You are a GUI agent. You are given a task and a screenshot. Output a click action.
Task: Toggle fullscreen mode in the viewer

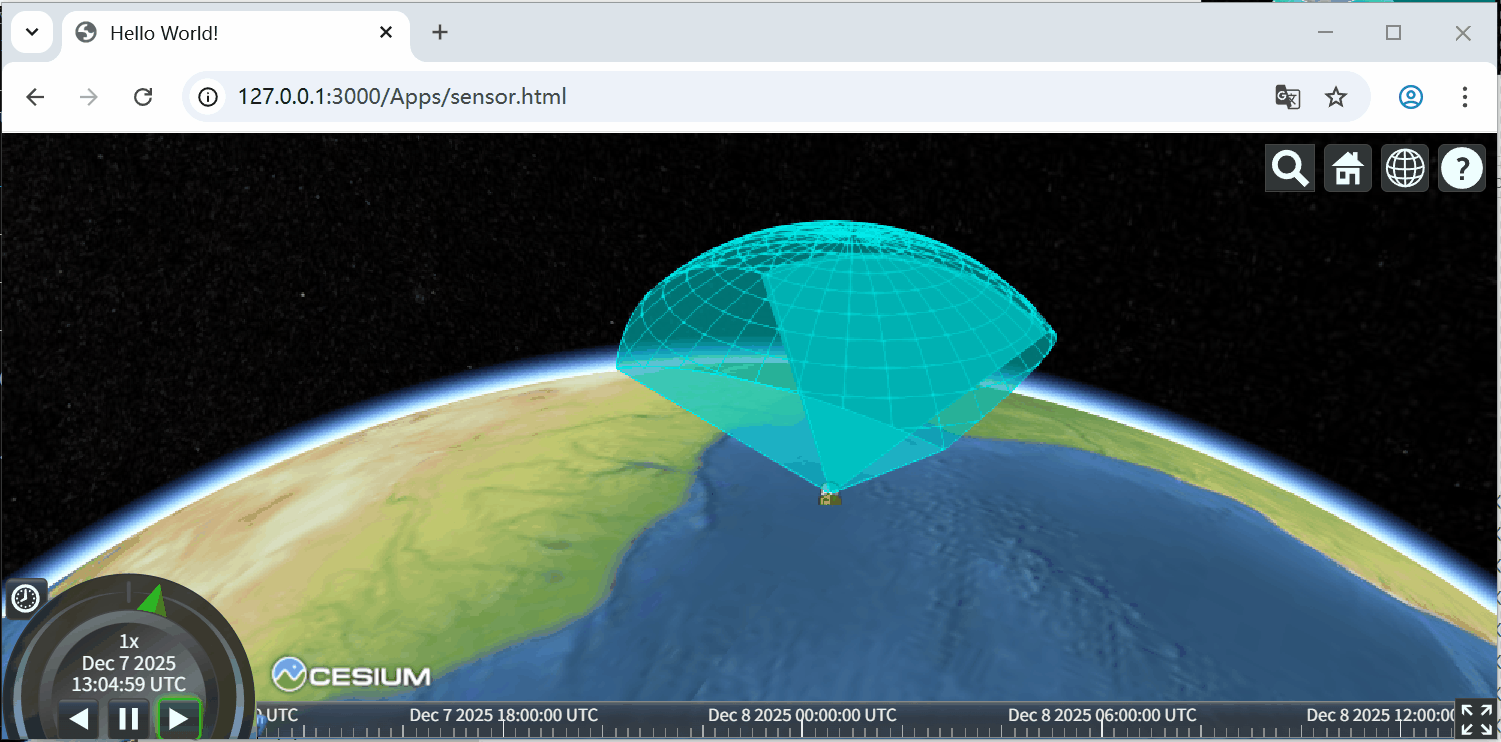(x=1477, y=719)
